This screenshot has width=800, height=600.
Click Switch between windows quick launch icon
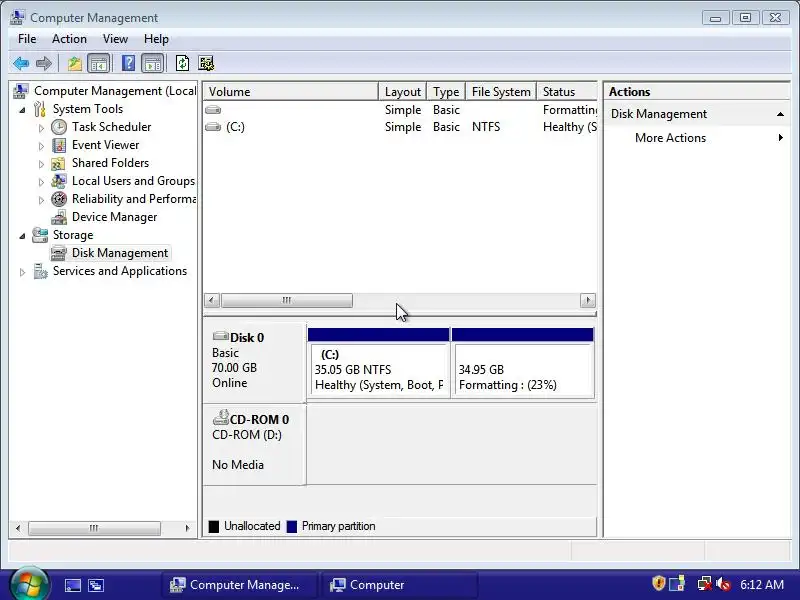click(x=95, y=585)
